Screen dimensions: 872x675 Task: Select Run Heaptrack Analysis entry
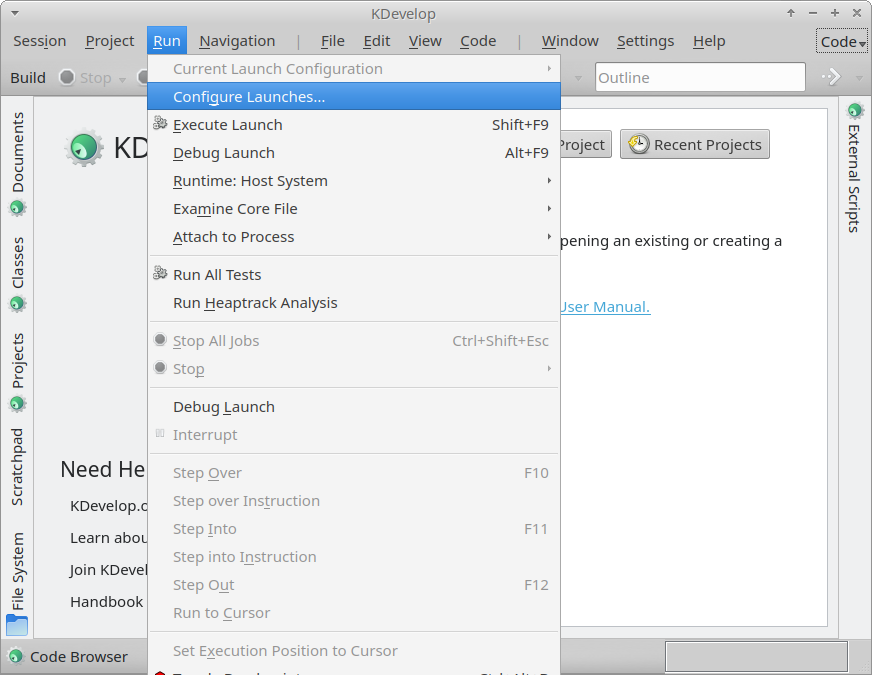[x=354, y=303]
